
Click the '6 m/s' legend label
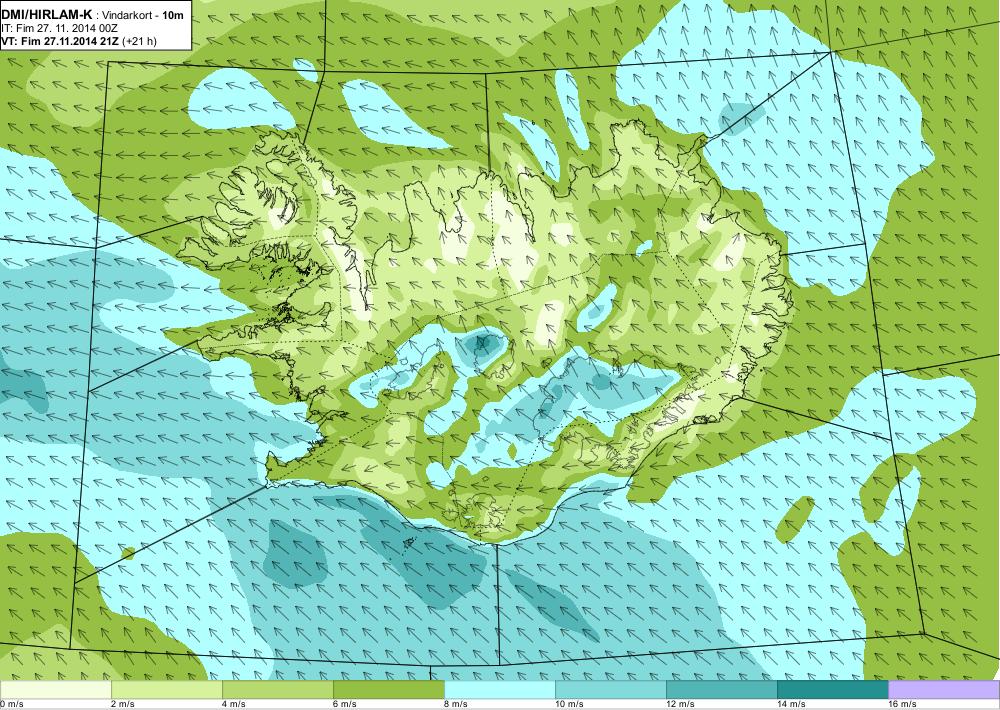coord(344,704)
